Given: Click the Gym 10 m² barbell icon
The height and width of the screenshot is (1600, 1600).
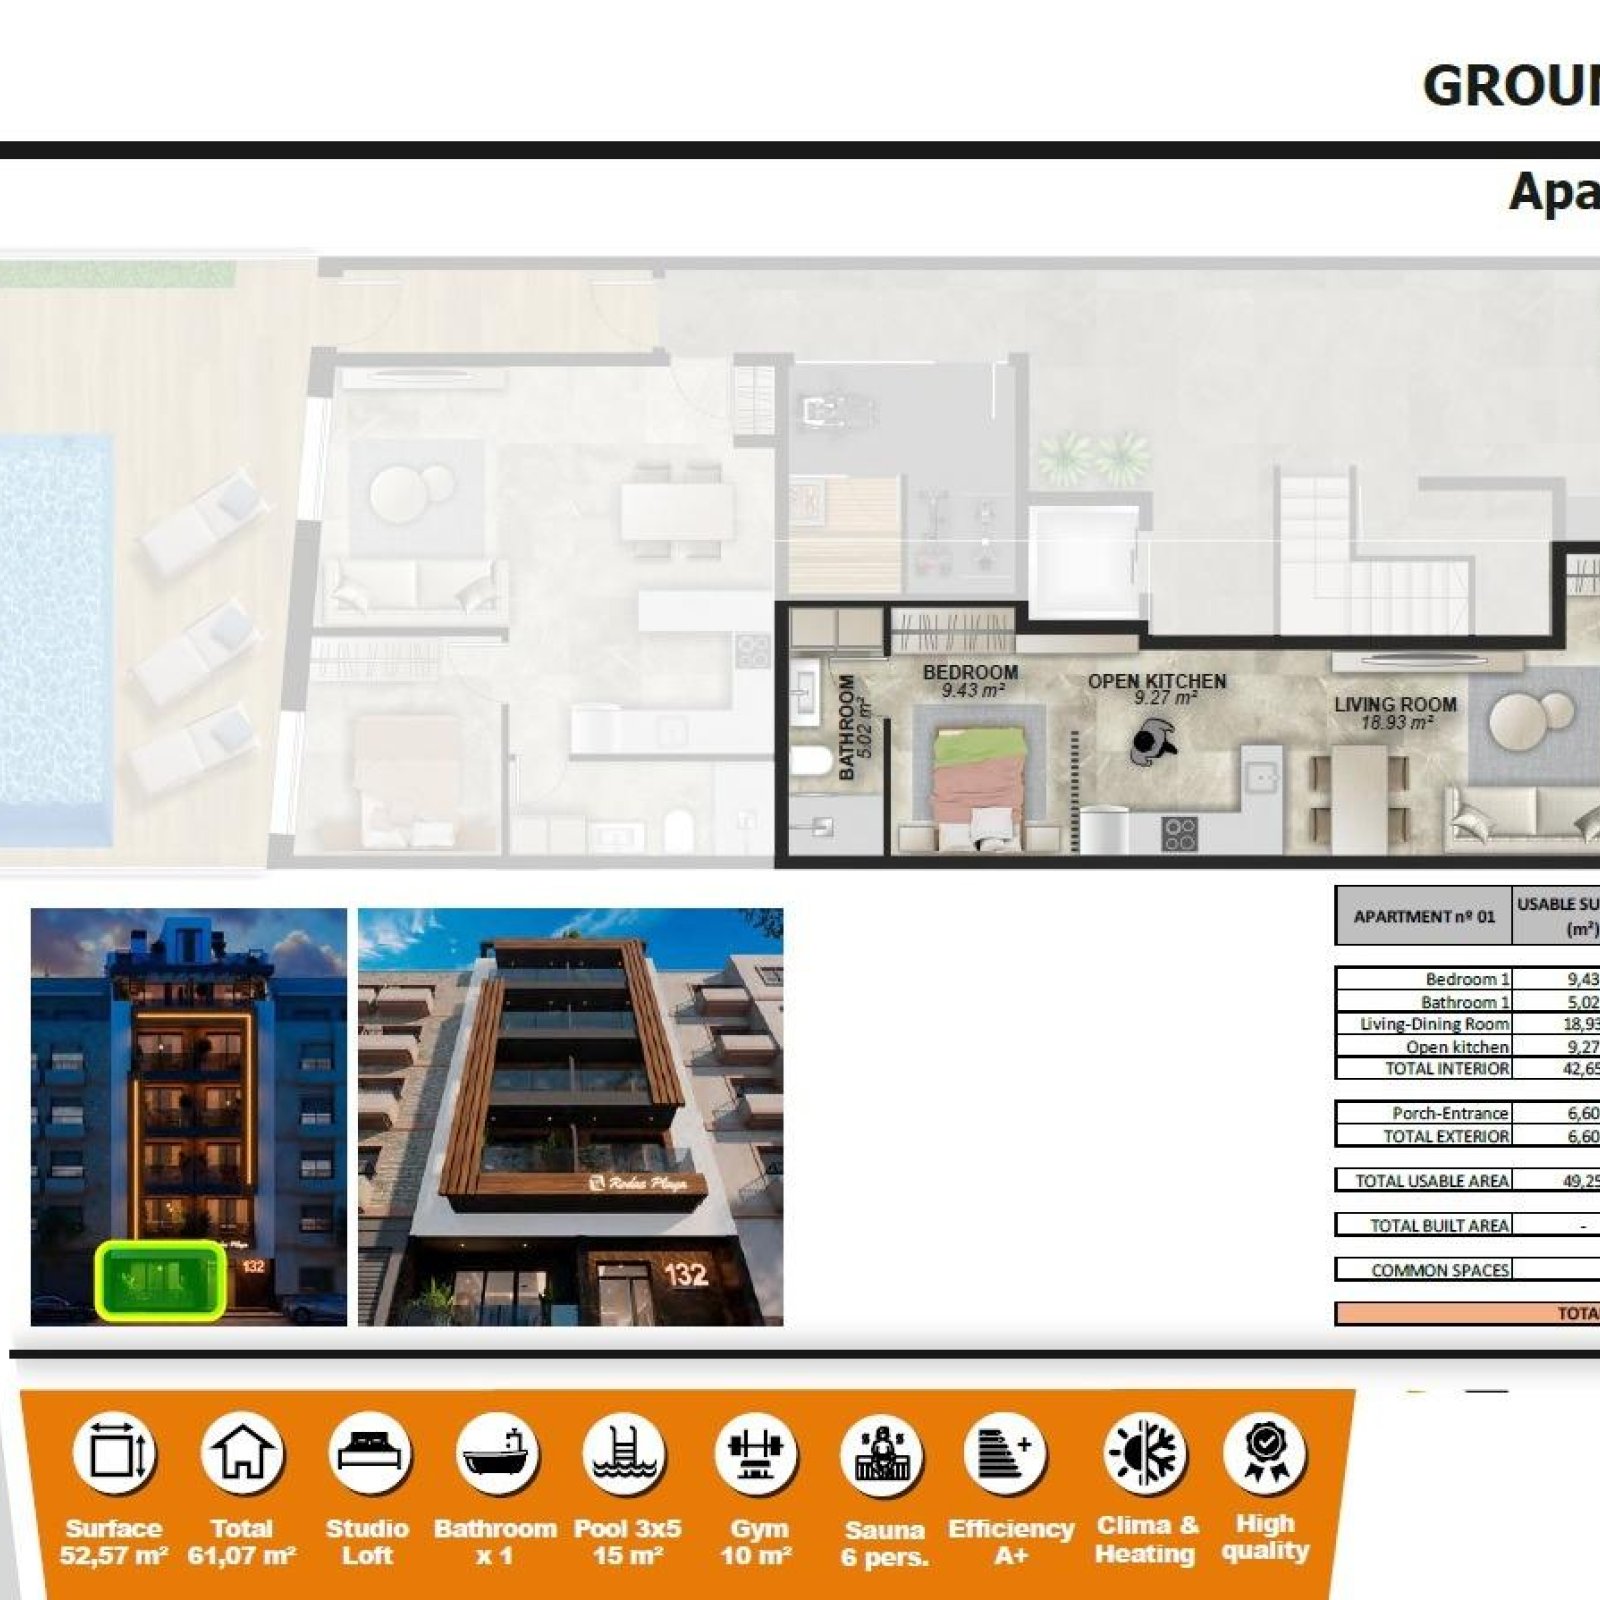Looking at the screenshot, I should 756,1453.
